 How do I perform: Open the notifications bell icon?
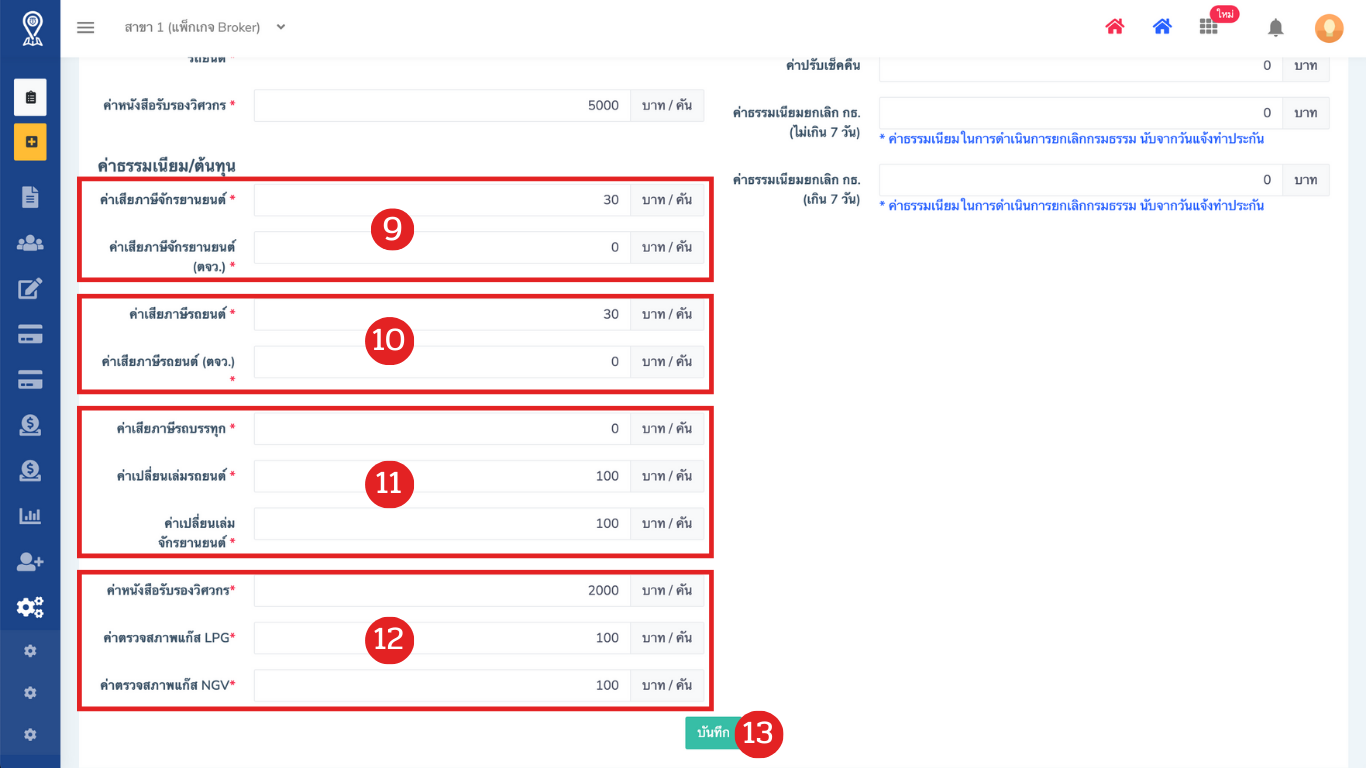(1276, 28)
